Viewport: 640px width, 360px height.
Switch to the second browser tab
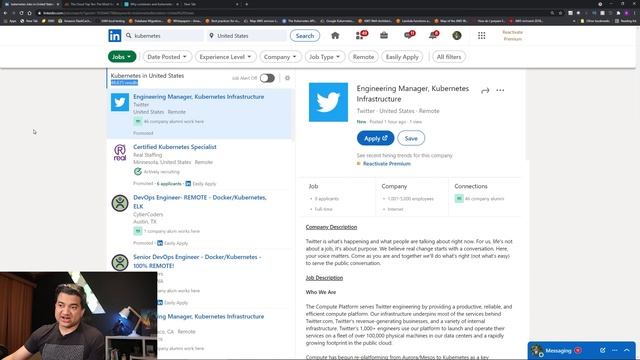tap(92, 4)
